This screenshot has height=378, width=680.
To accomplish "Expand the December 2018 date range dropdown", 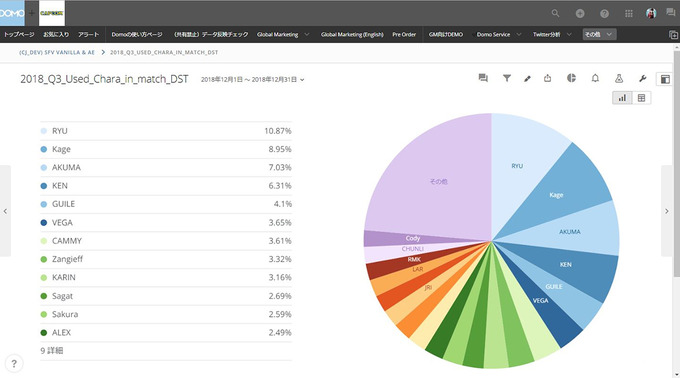I will (252, 79).
